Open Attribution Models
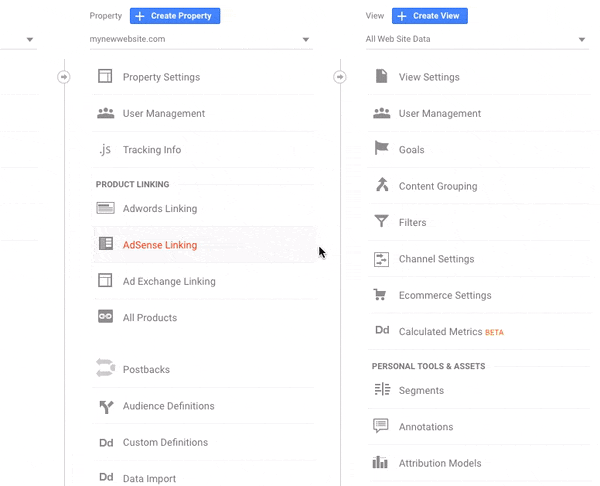The height and width of the screenshot is (486, 600). [x=440, y=463]
